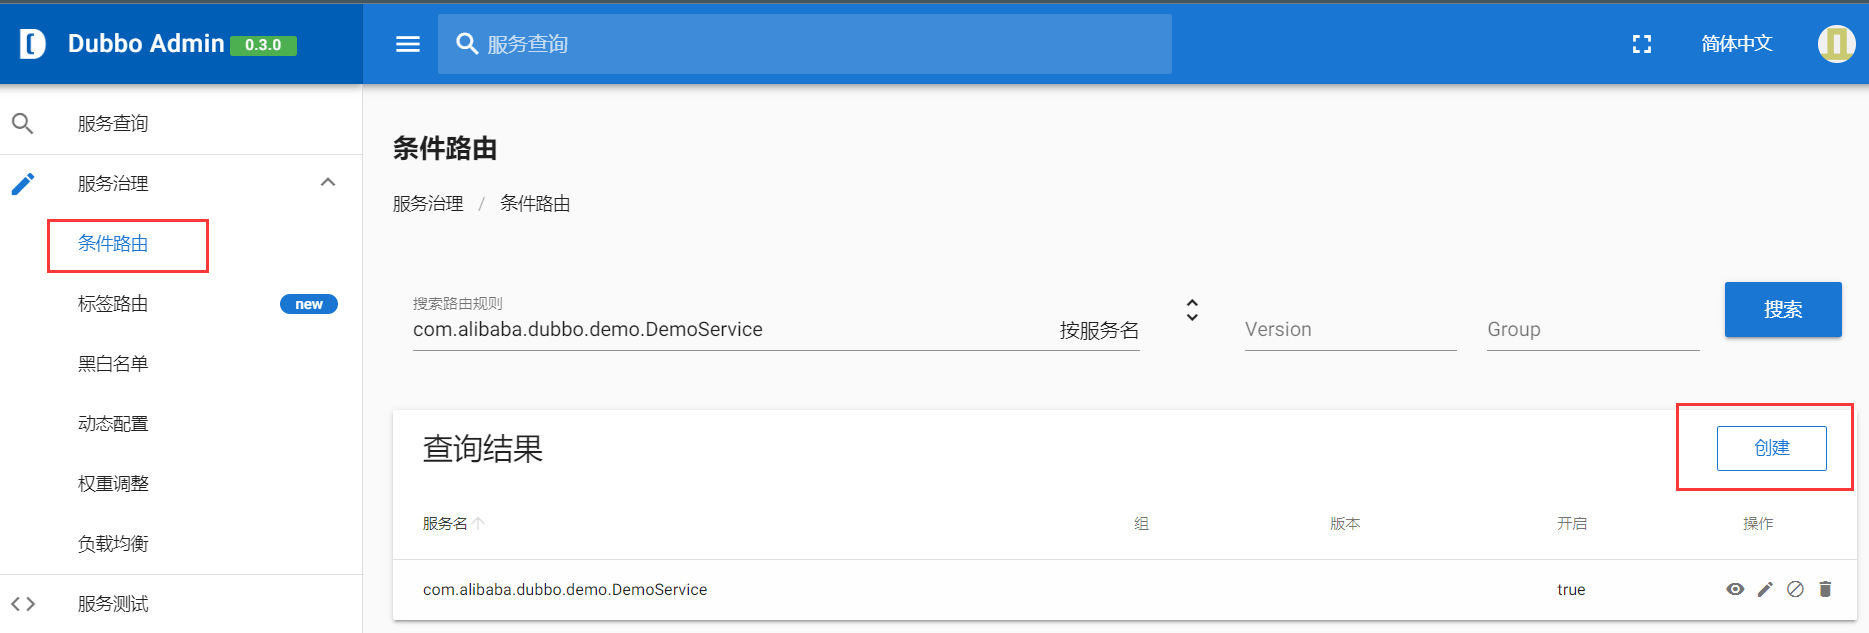
Task: Select the 服务查询 search icon in sidebar
Action: point(23,122)
